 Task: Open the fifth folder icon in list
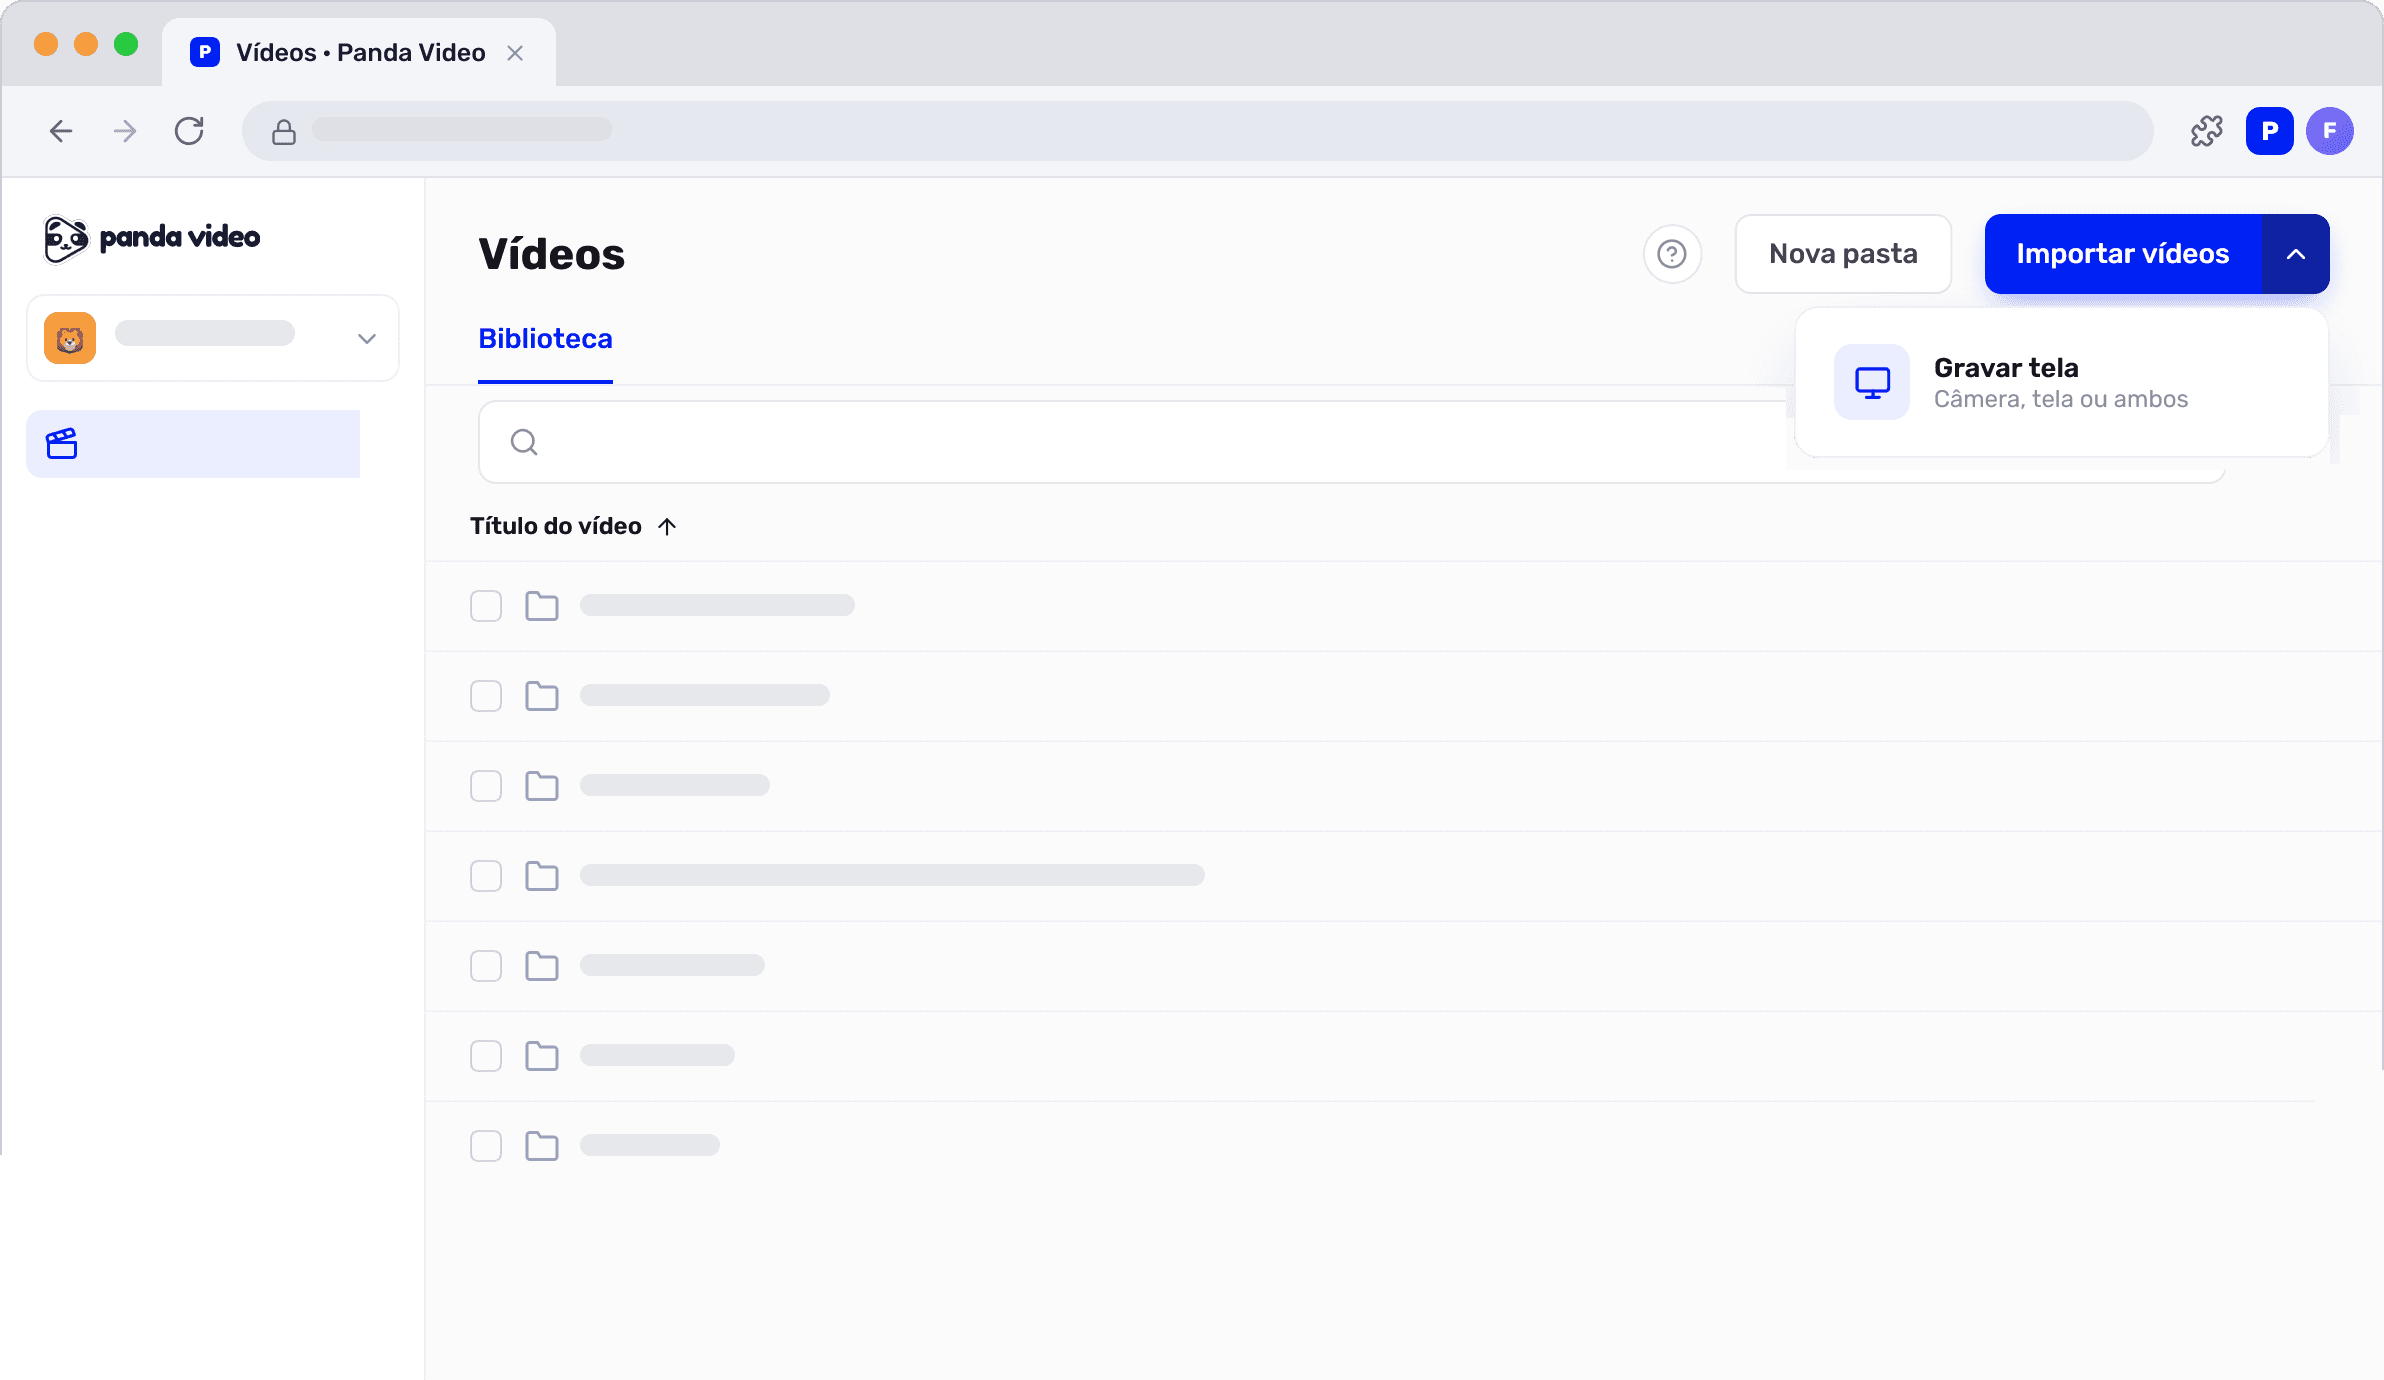542,966
